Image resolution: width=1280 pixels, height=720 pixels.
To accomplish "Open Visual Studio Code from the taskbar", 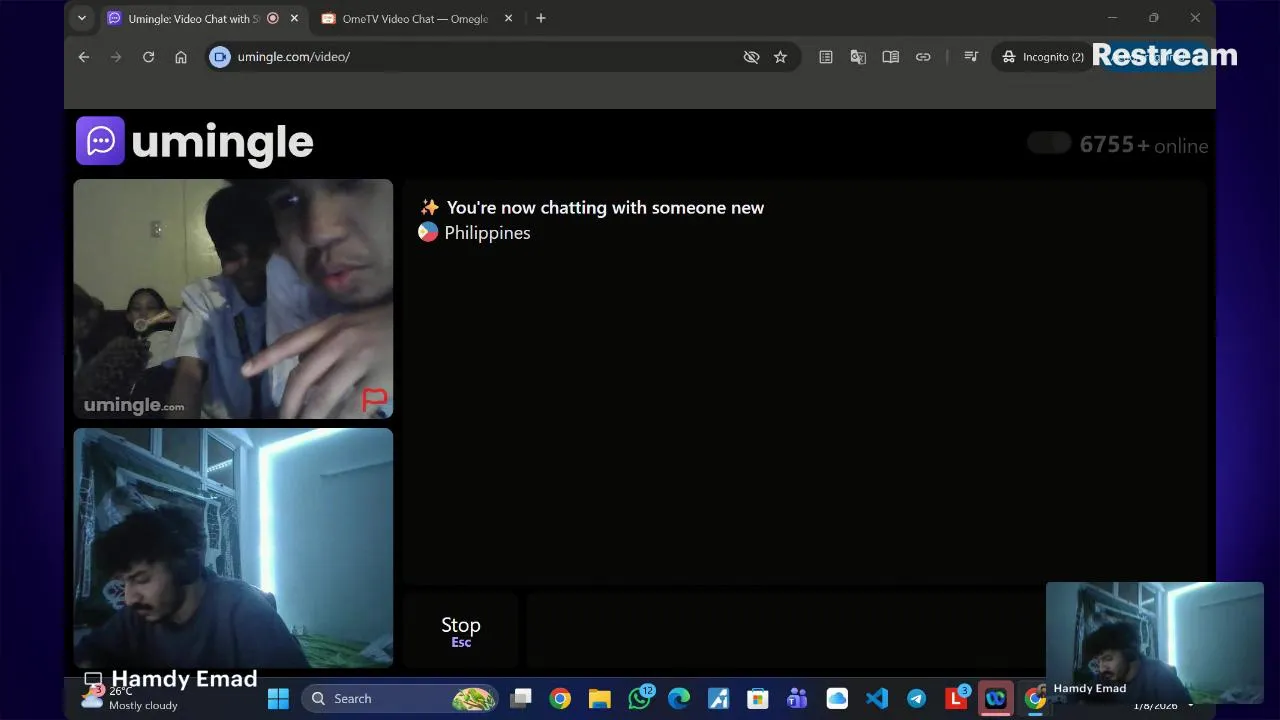I will point(877,698).
